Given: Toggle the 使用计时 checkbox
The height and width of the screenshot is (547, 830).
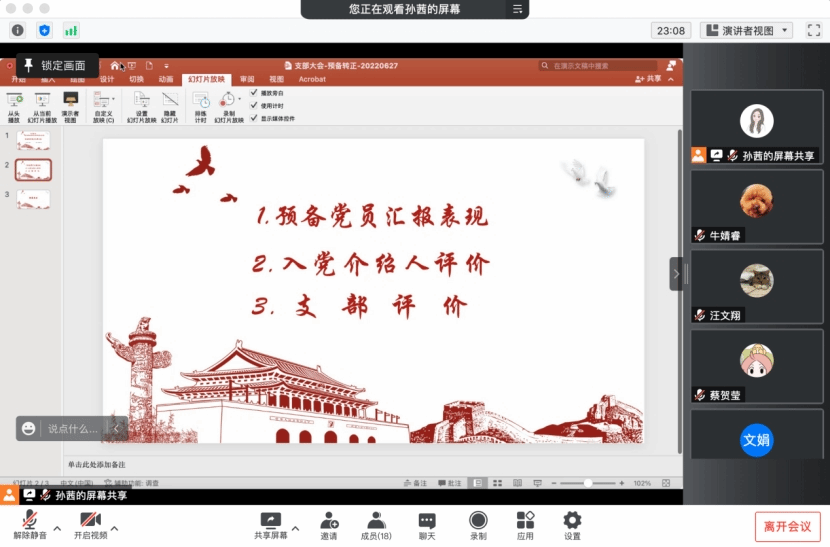Looking at the screenshot, I should [x=254, y=105].
